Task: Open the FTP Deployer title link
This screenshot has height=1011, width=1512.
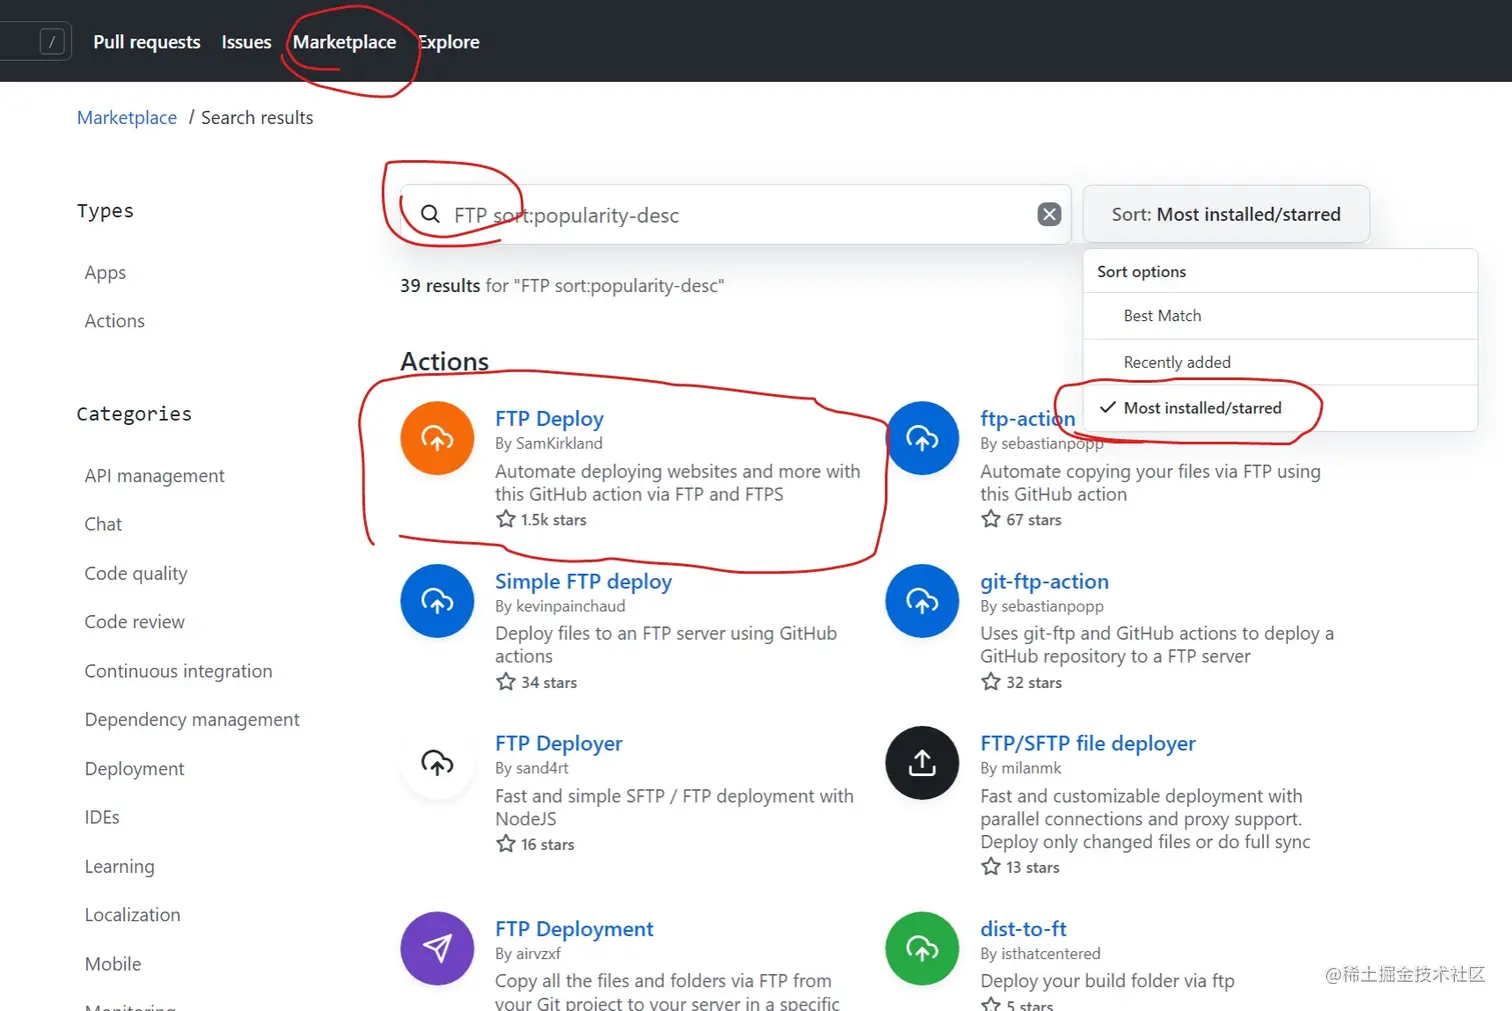Action: click(x=558, y=744)
